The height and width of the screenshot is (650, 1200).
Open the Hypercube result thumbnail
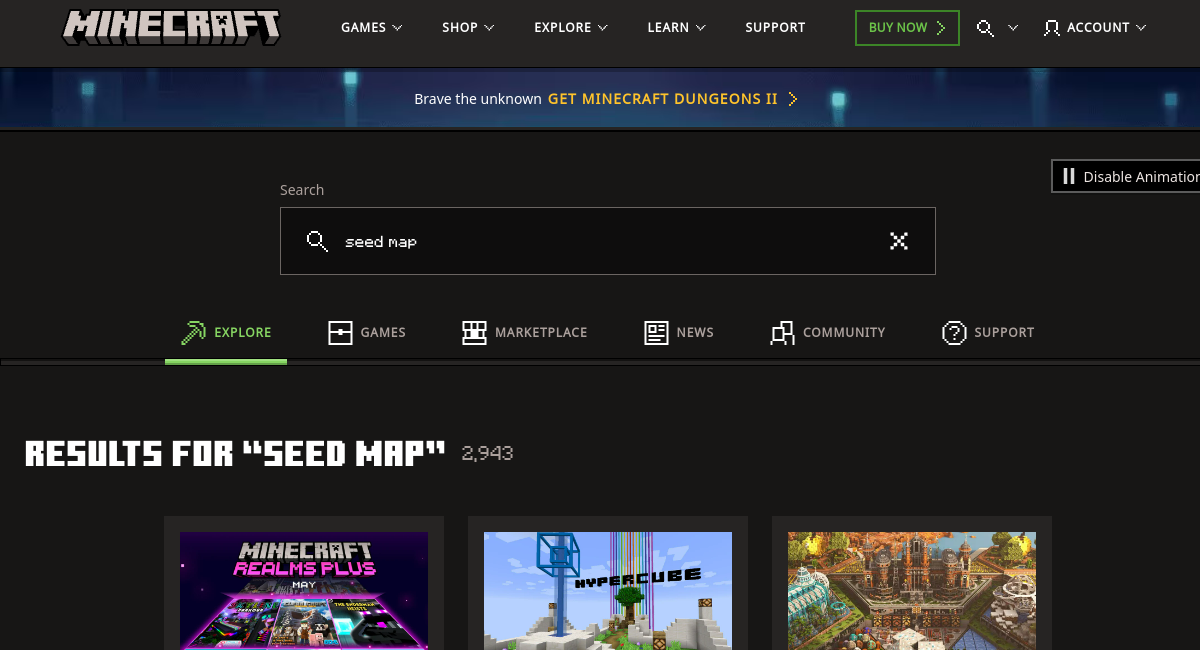pos(608,591)
